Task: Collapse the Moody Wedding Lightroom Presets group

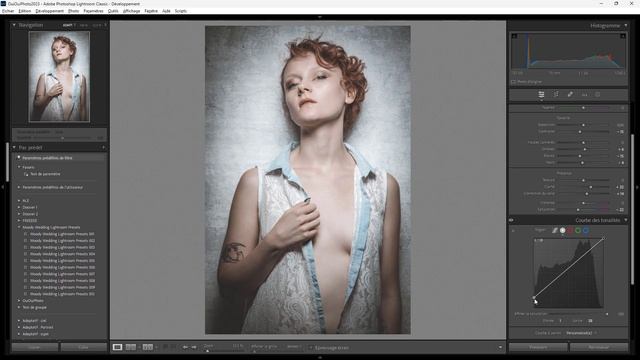Action: 19,227
